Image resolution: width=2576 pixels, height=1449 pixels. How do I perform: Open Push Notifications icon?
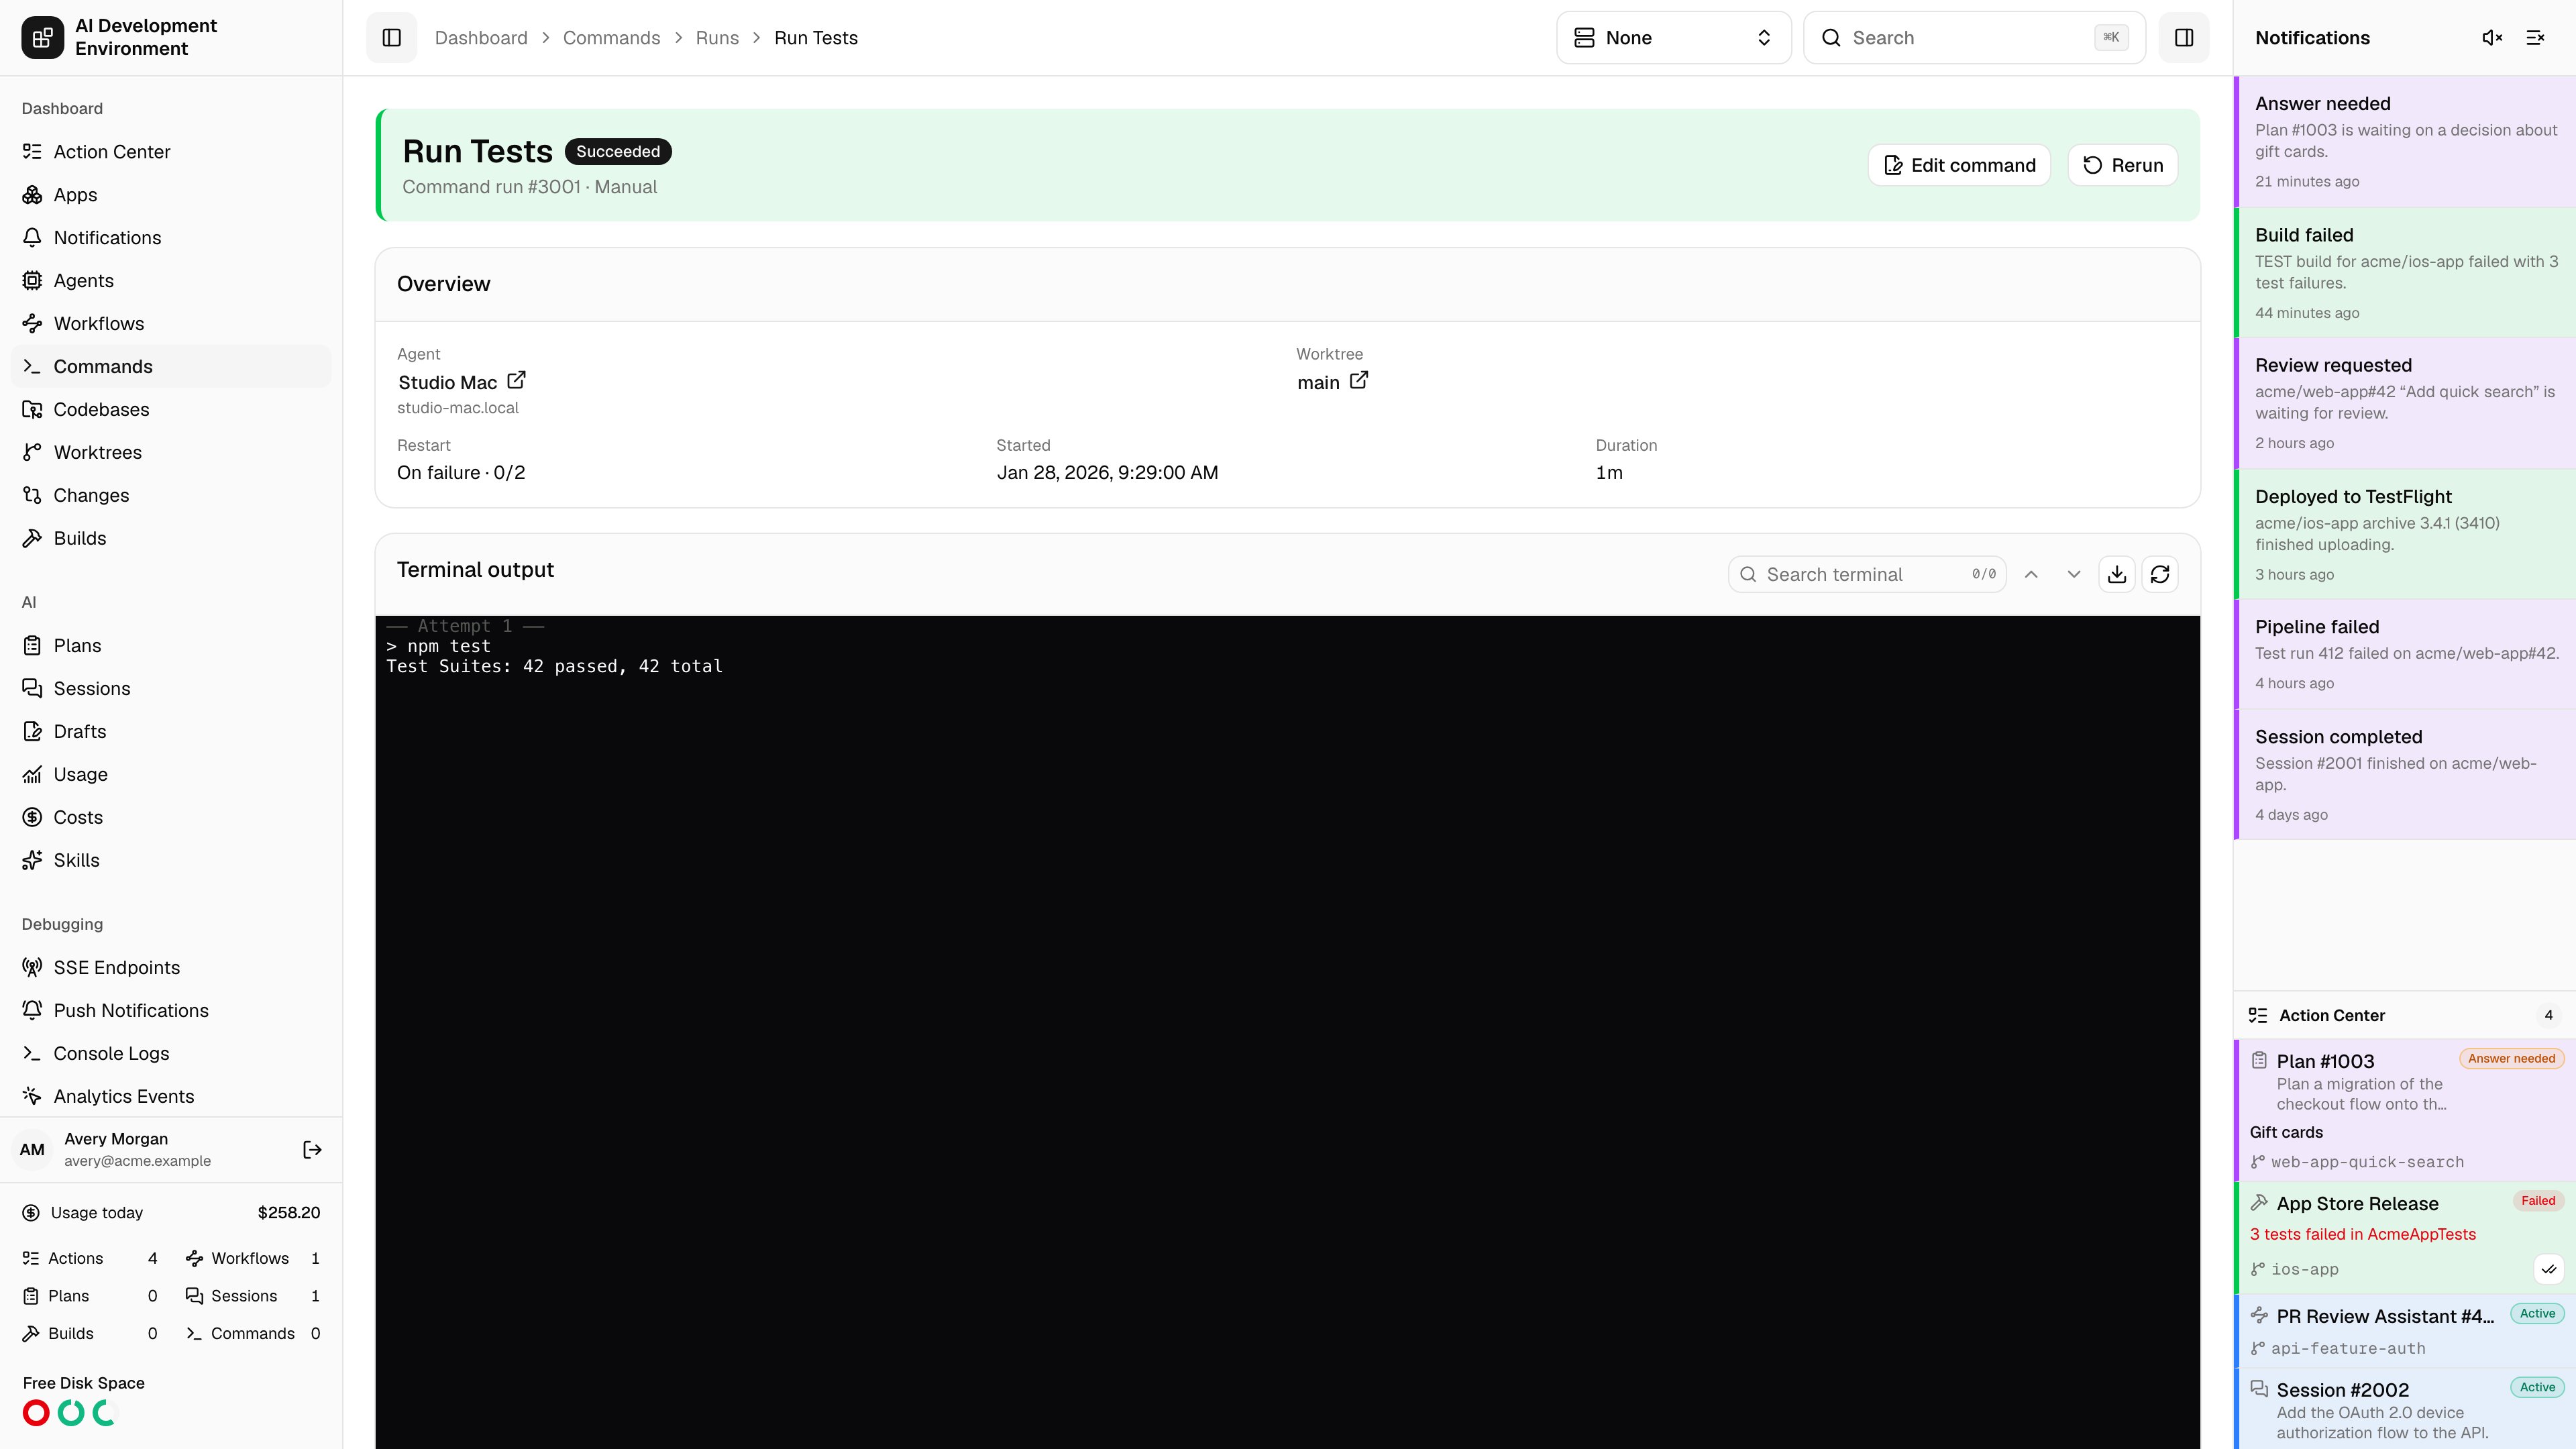32,1011
